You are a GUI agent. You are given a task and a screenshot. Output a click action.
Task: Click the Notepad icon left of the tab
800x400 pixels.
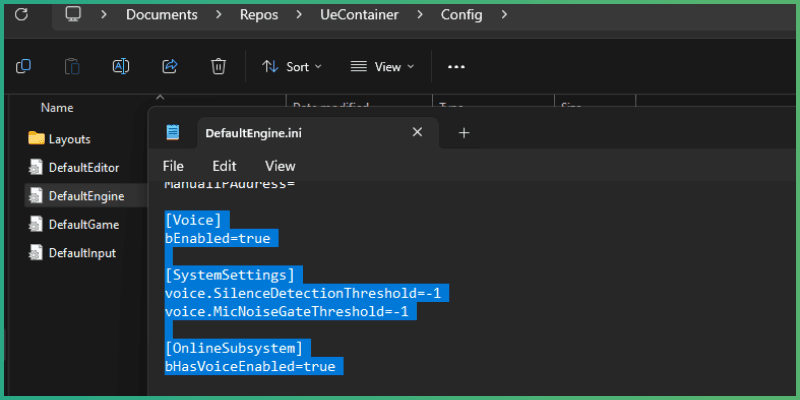point(173,133)
